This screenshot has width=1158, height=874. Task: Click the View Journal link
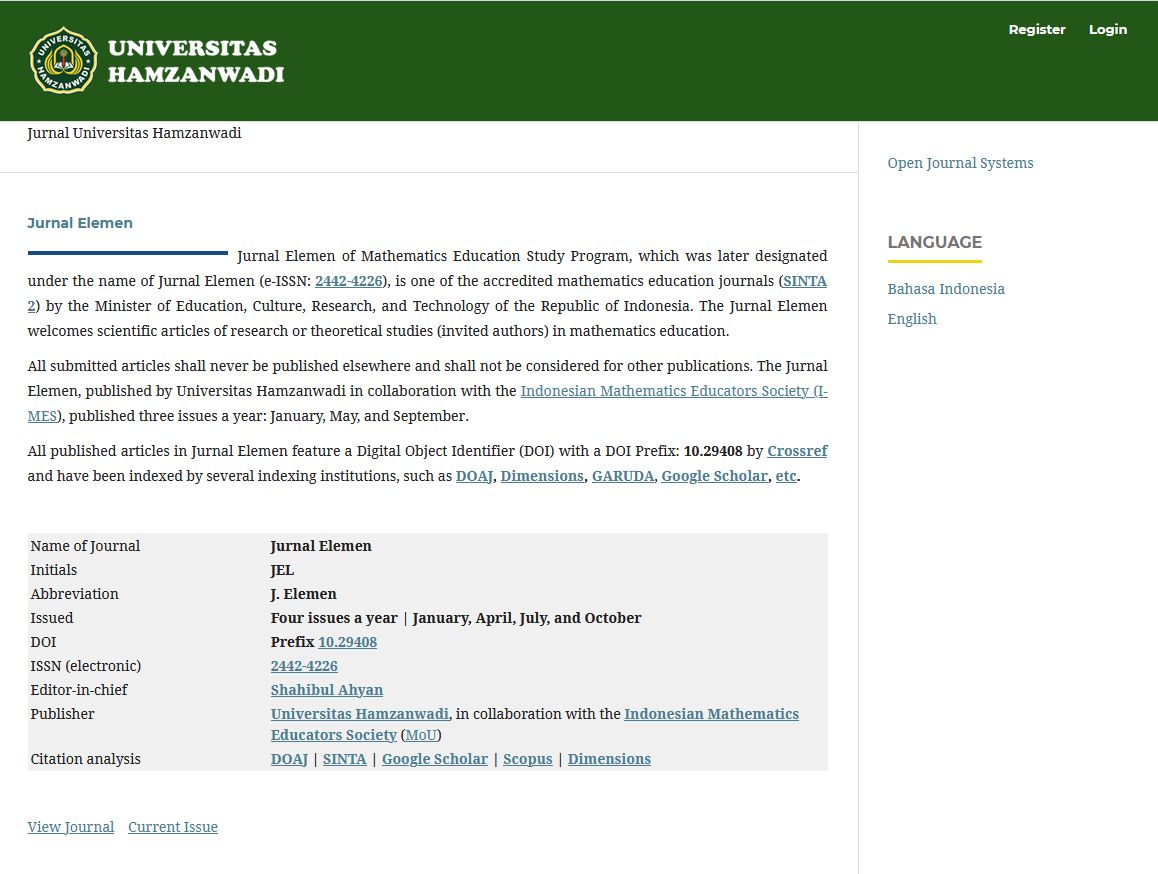[x=70, y=827]
